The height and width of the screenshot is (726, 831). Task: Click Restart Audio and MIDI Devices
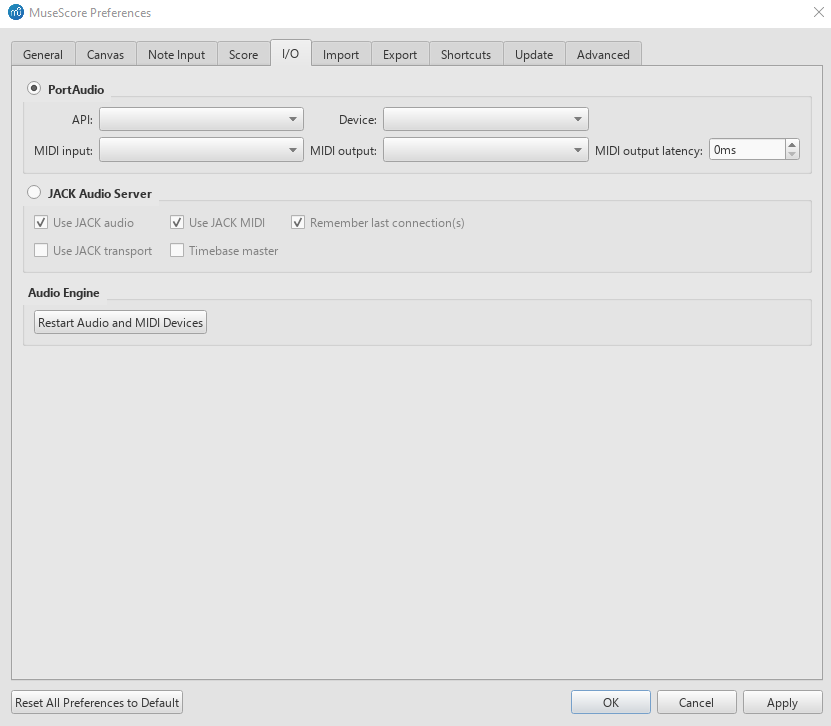point(119,322)
